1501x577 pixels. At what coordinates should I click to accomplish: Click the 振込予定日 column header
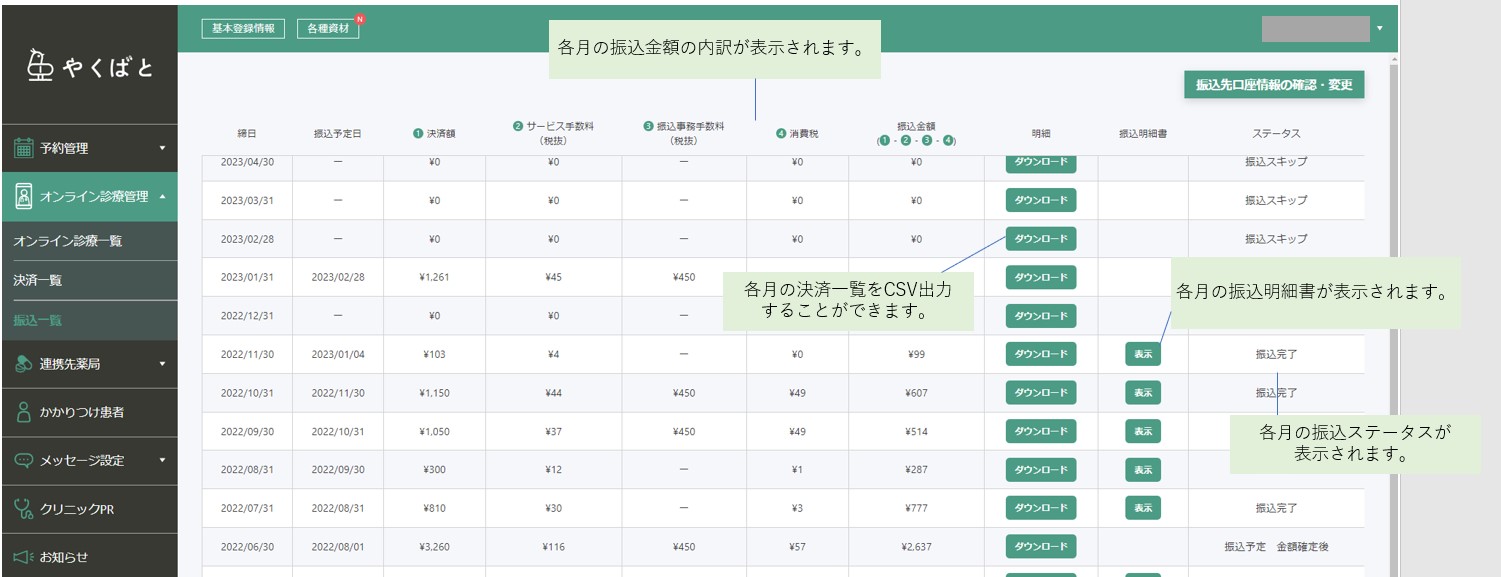338,133
